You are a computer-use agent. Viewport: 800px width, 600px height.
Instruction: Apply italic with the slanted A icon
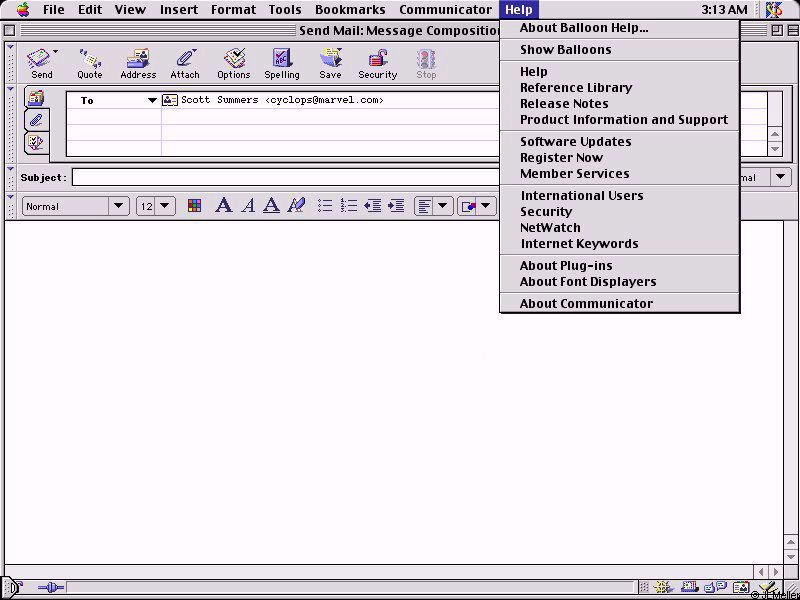point(248,206)
